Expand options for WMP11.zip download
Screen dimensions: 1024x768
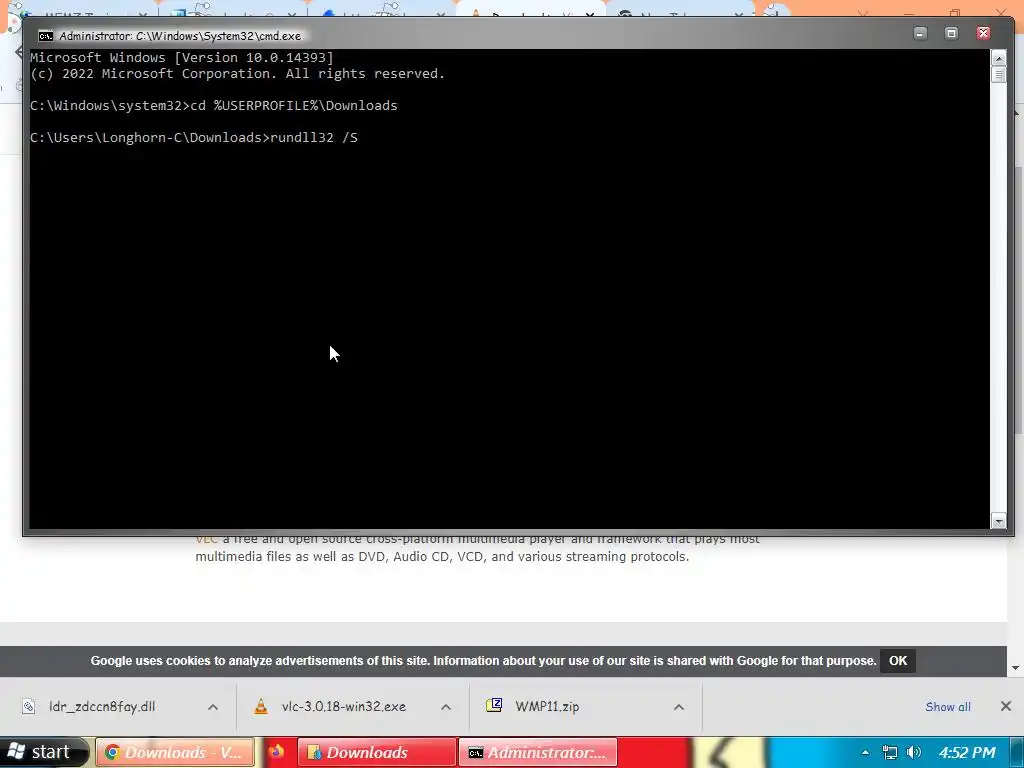click(x=679, y=707)
